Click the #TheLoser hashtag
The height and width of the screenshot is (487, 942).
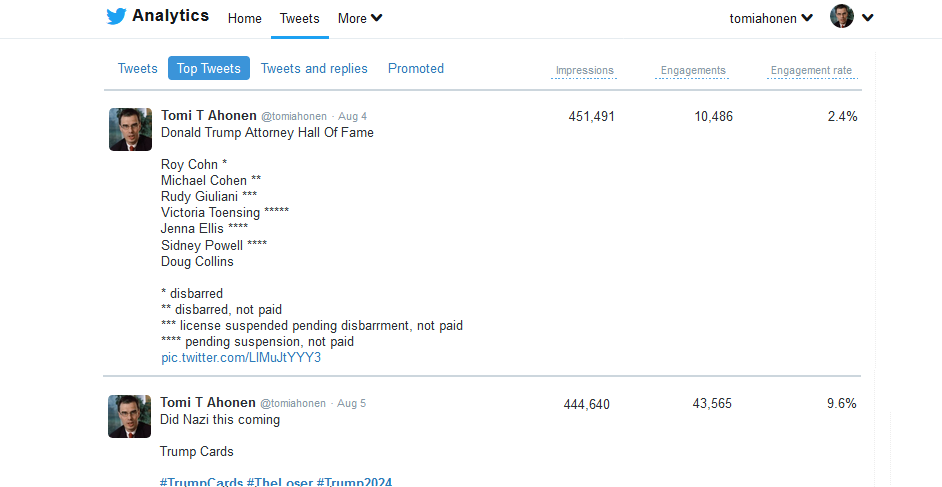coord(280,482)
